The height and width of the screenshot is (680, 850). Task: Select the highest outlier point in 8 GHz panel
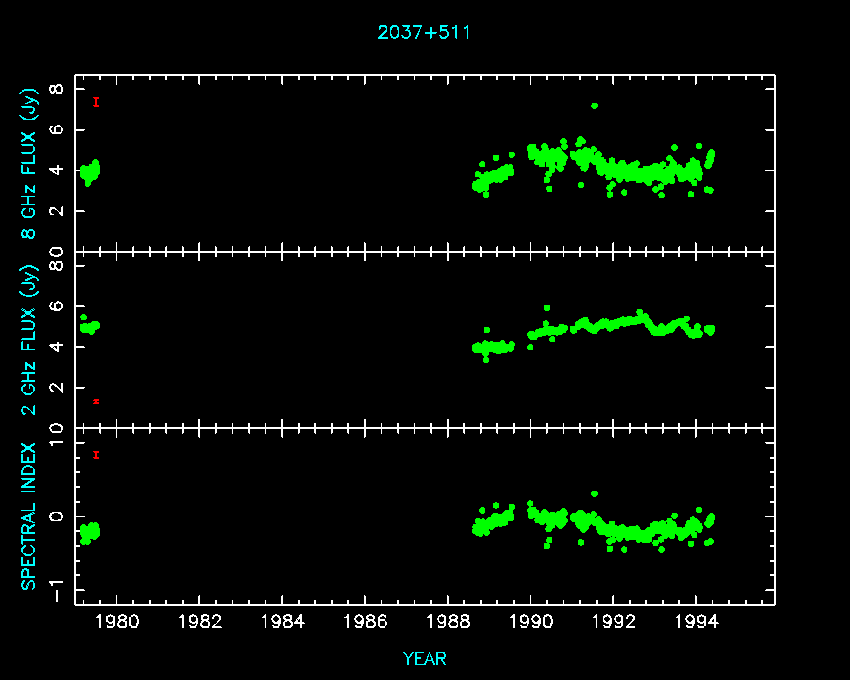pyautogui.click(x=594, y=106)
